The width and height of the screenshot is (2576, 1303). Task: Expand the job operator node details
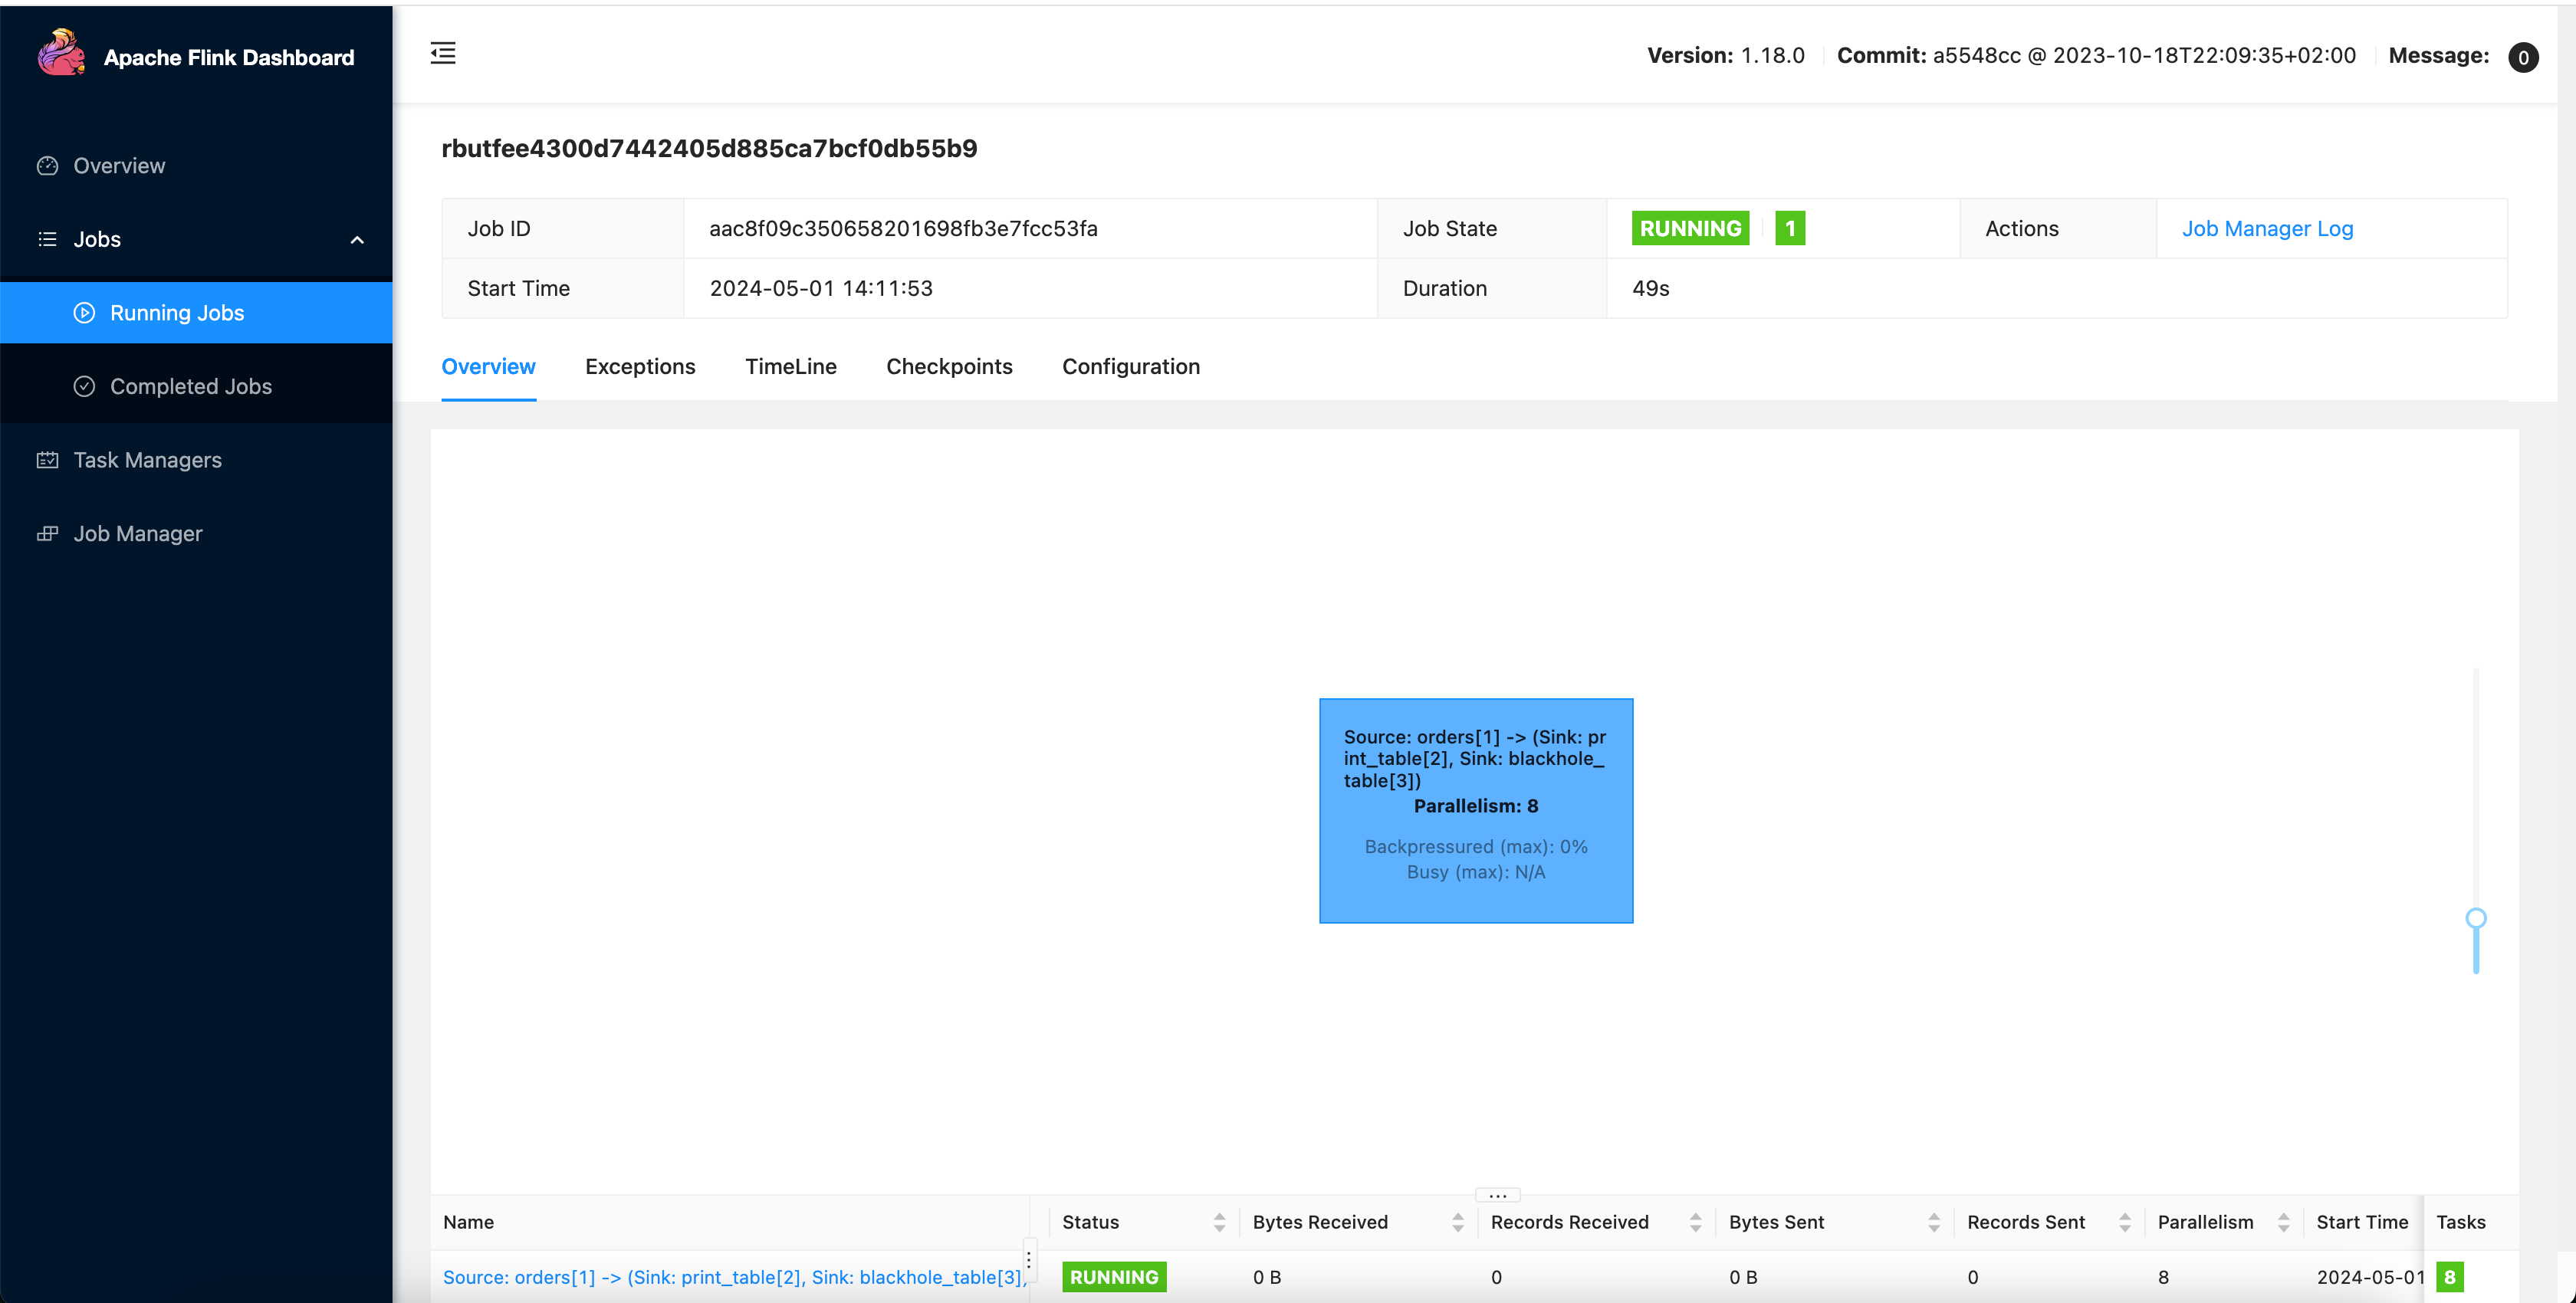click(1476, 809)
